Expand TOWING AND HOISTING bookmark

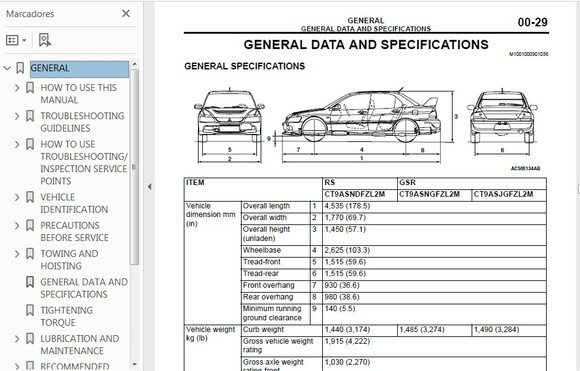coord(17,254)
